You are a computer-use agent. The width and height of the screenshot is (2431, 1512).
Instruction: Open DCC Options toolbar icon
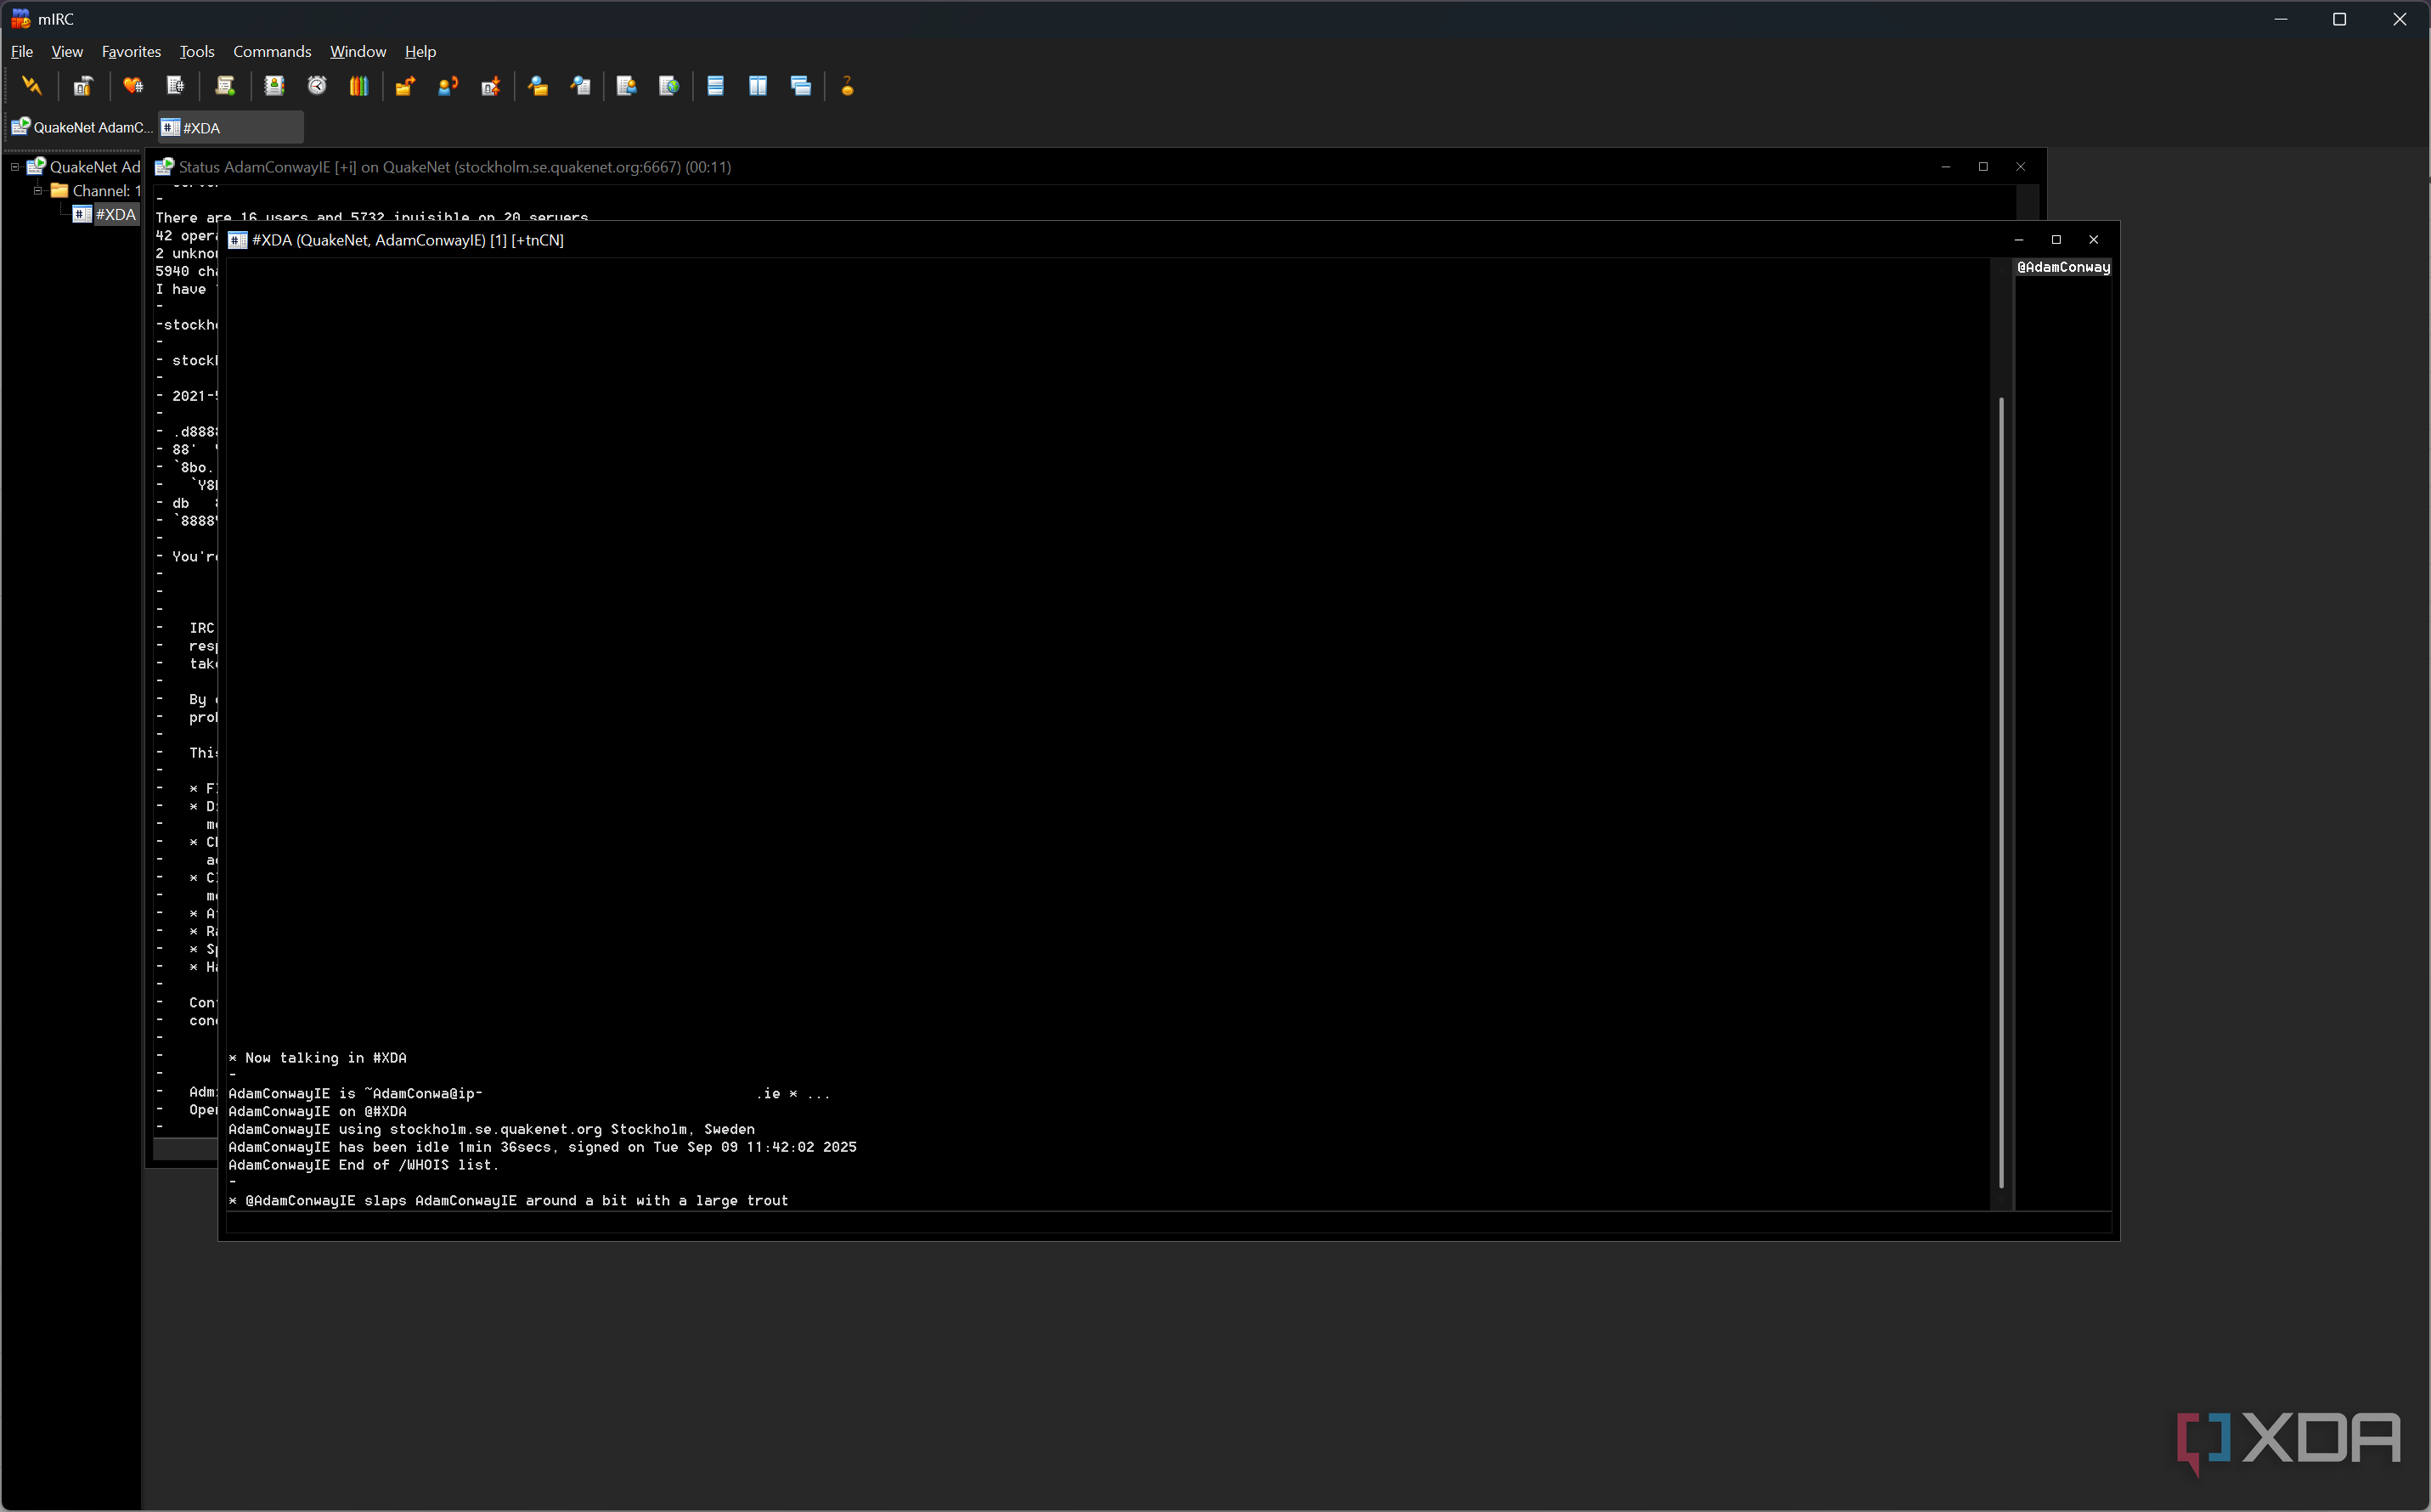pos(491,86)
